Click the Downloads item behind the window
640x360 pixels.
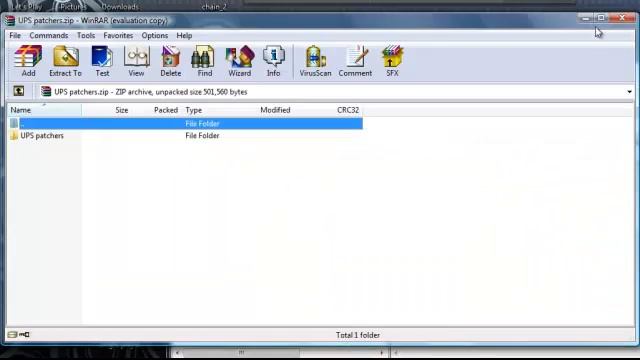coord(120,7)
